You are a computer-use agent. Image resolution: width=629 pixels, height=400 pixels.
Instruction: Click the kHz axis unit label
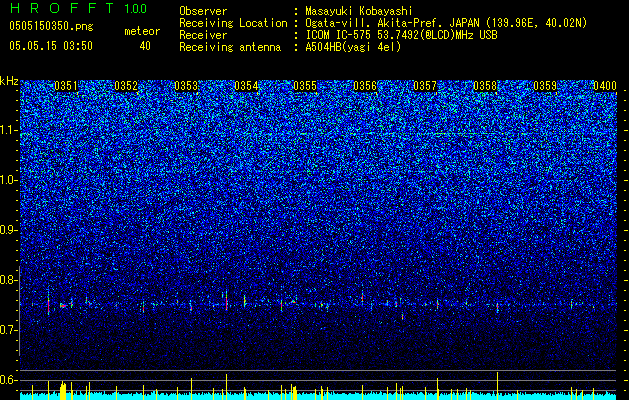[x=9, y=81]
